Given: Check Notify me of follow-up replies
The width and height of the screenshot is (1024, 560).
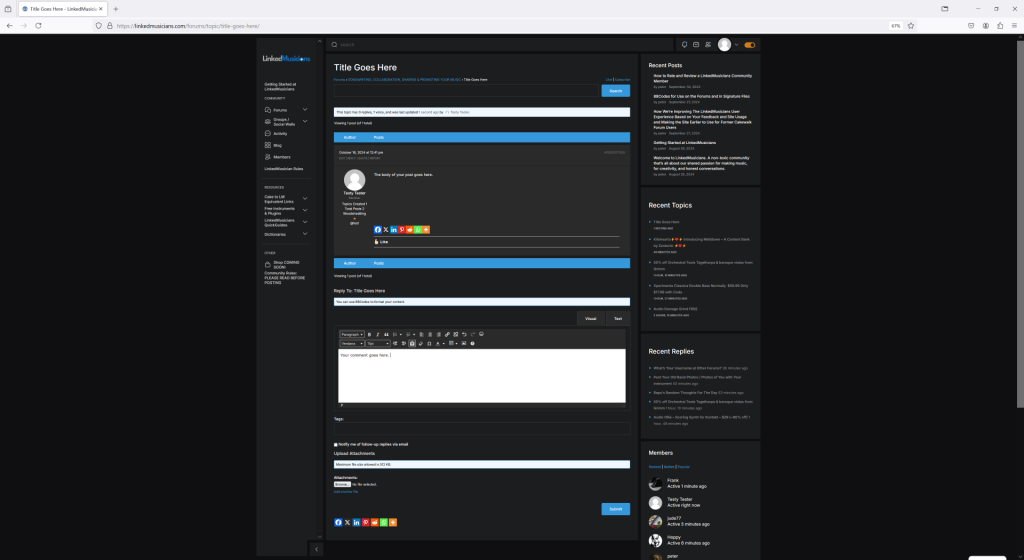Looking at the screenshot, I should pos(336,444).
